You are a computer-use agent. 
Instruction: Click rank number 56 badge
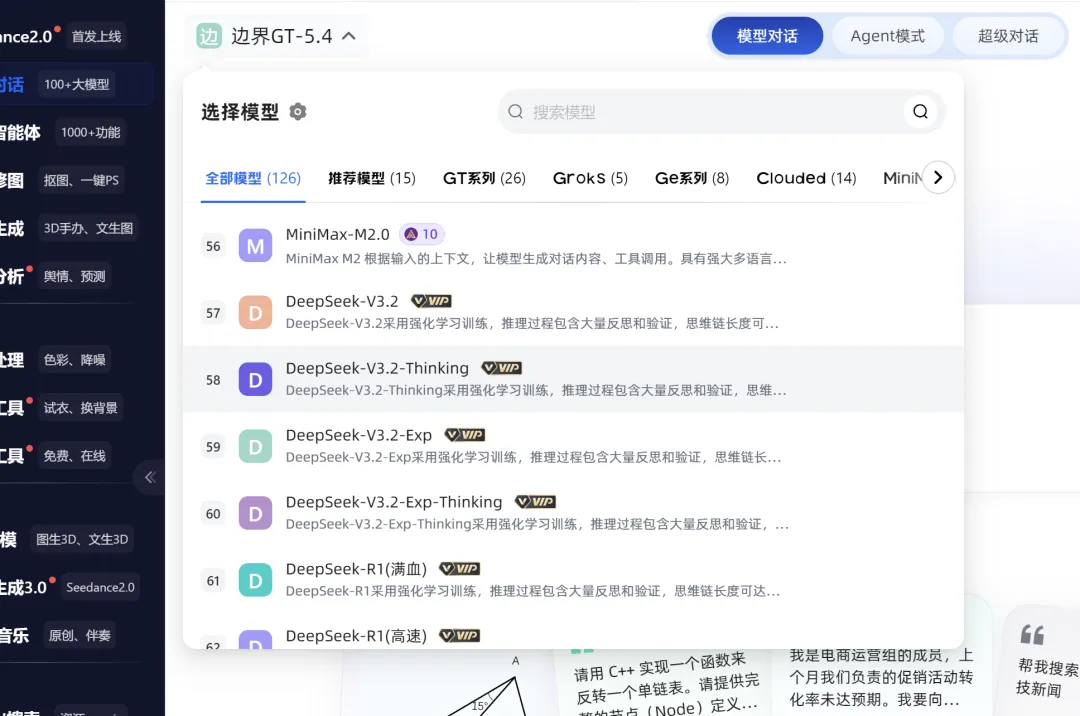coord(214,246)
